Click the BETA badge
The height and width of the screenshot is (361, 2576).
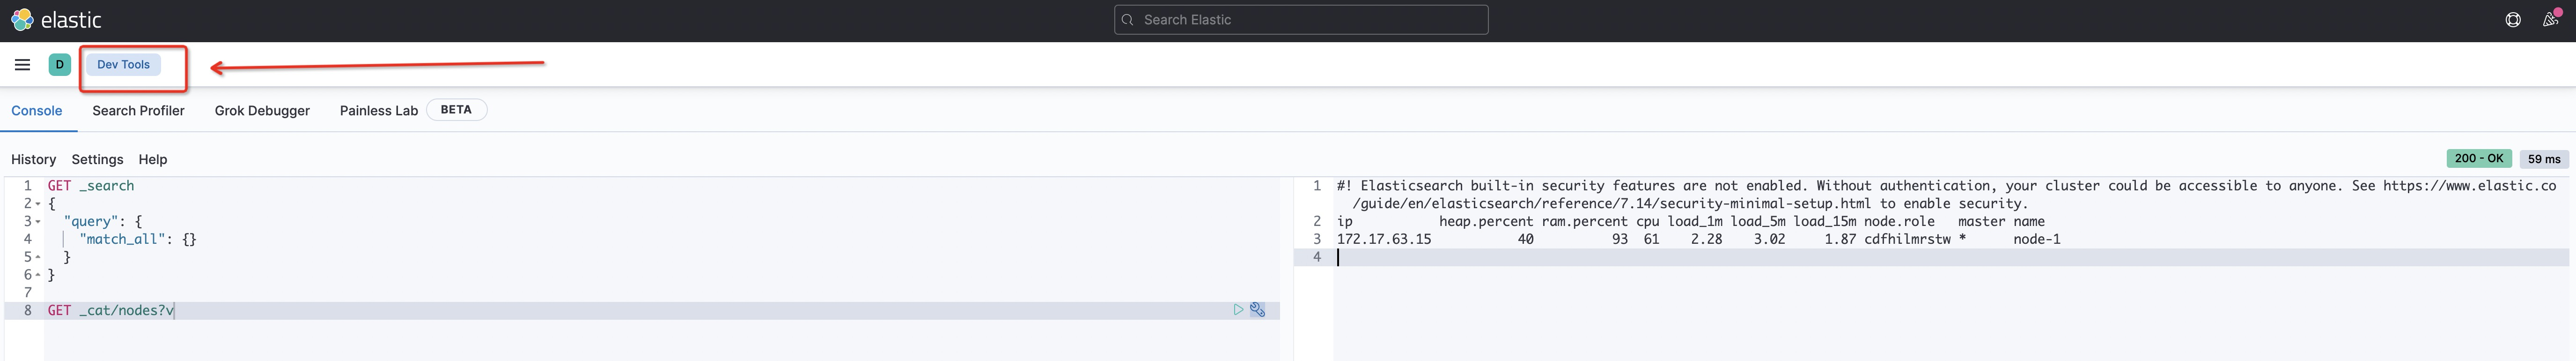point(456,110)
